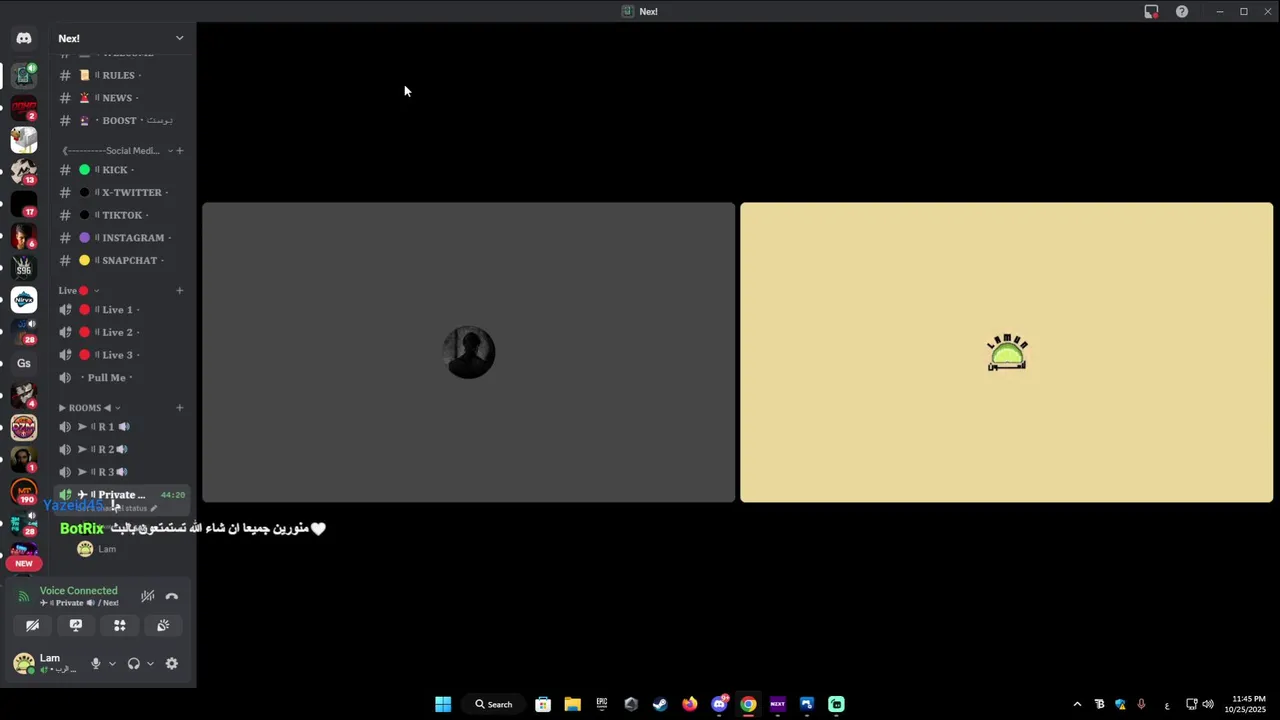The image size is (1280, 720).
Task: Open the Nirvx server icon
Action: coord(24,300)
